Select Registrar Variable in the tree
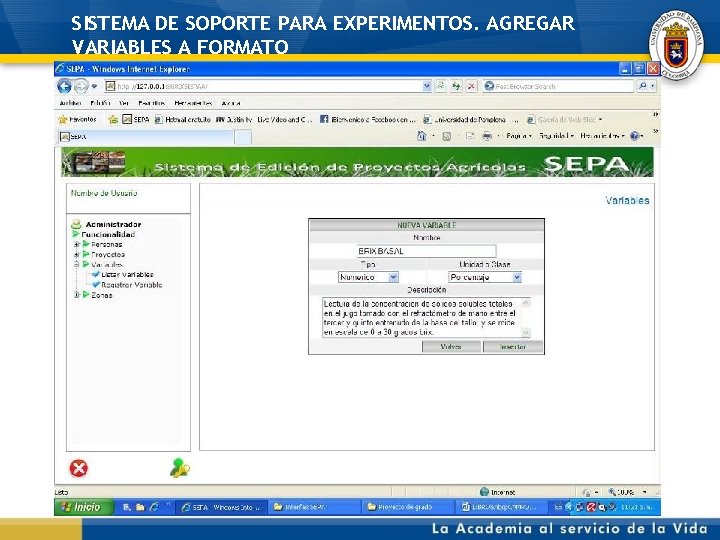 coord(132,285)
